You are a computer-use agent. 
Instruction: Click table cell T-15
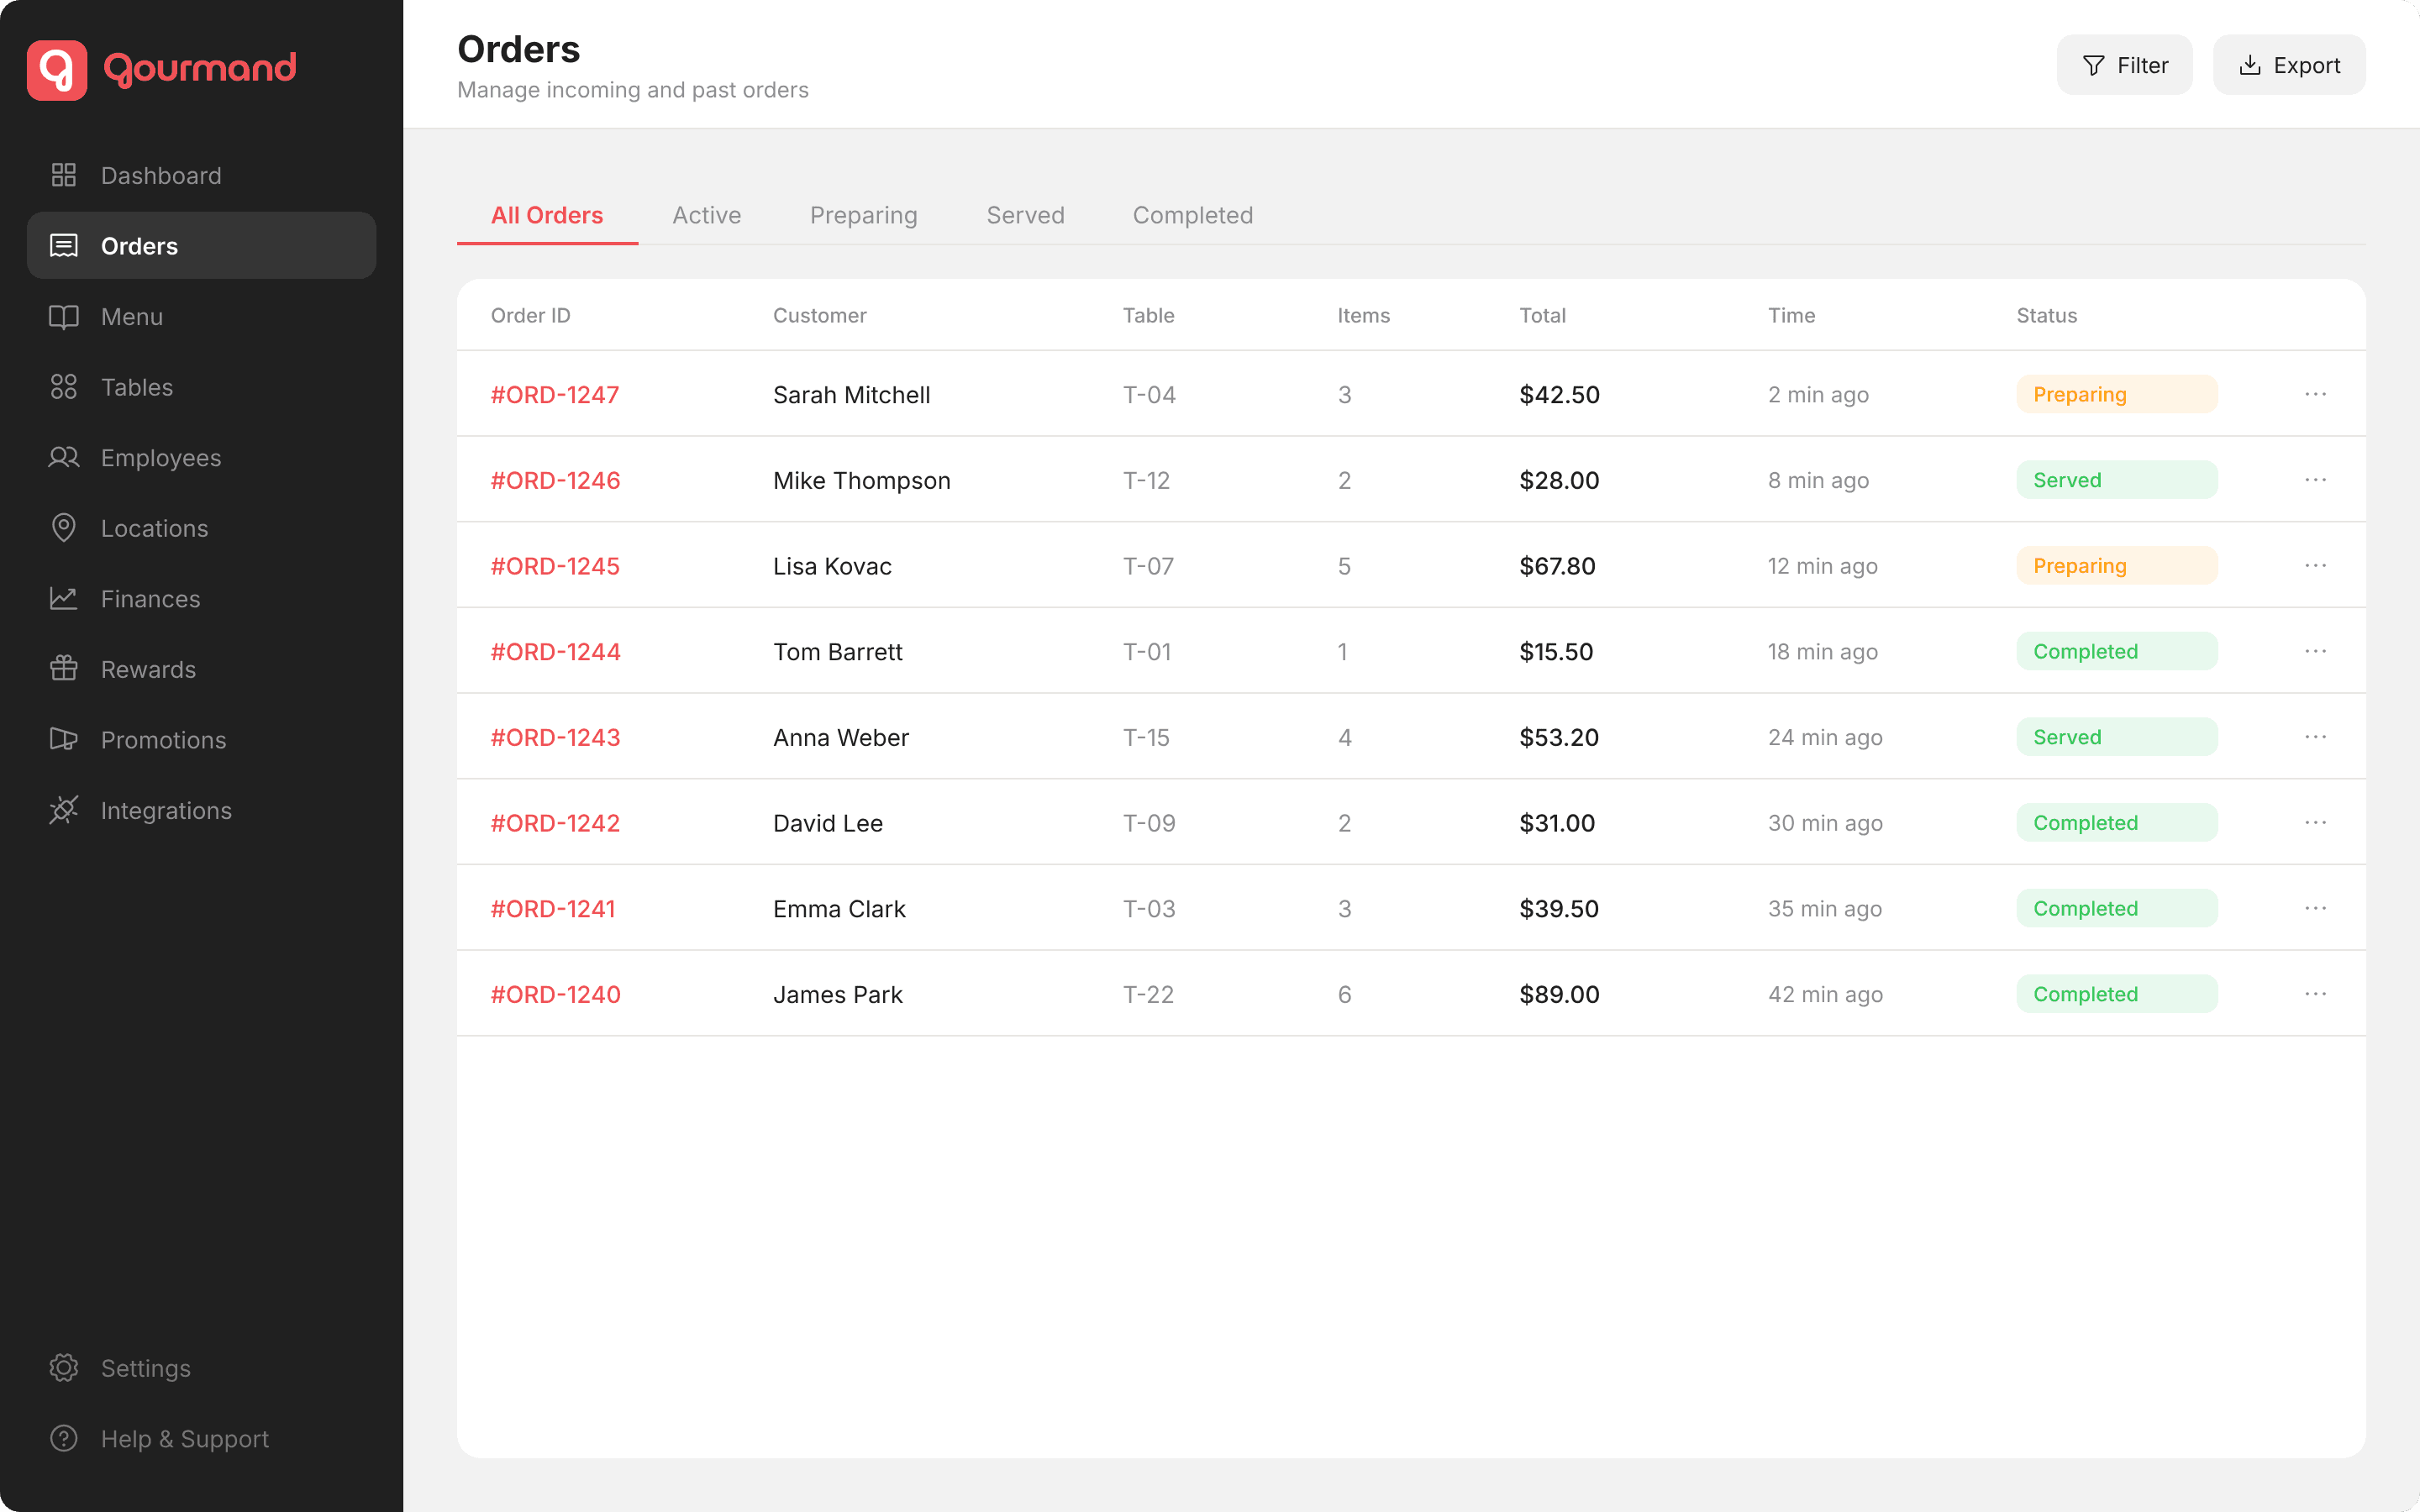(x=1146, y=737)
